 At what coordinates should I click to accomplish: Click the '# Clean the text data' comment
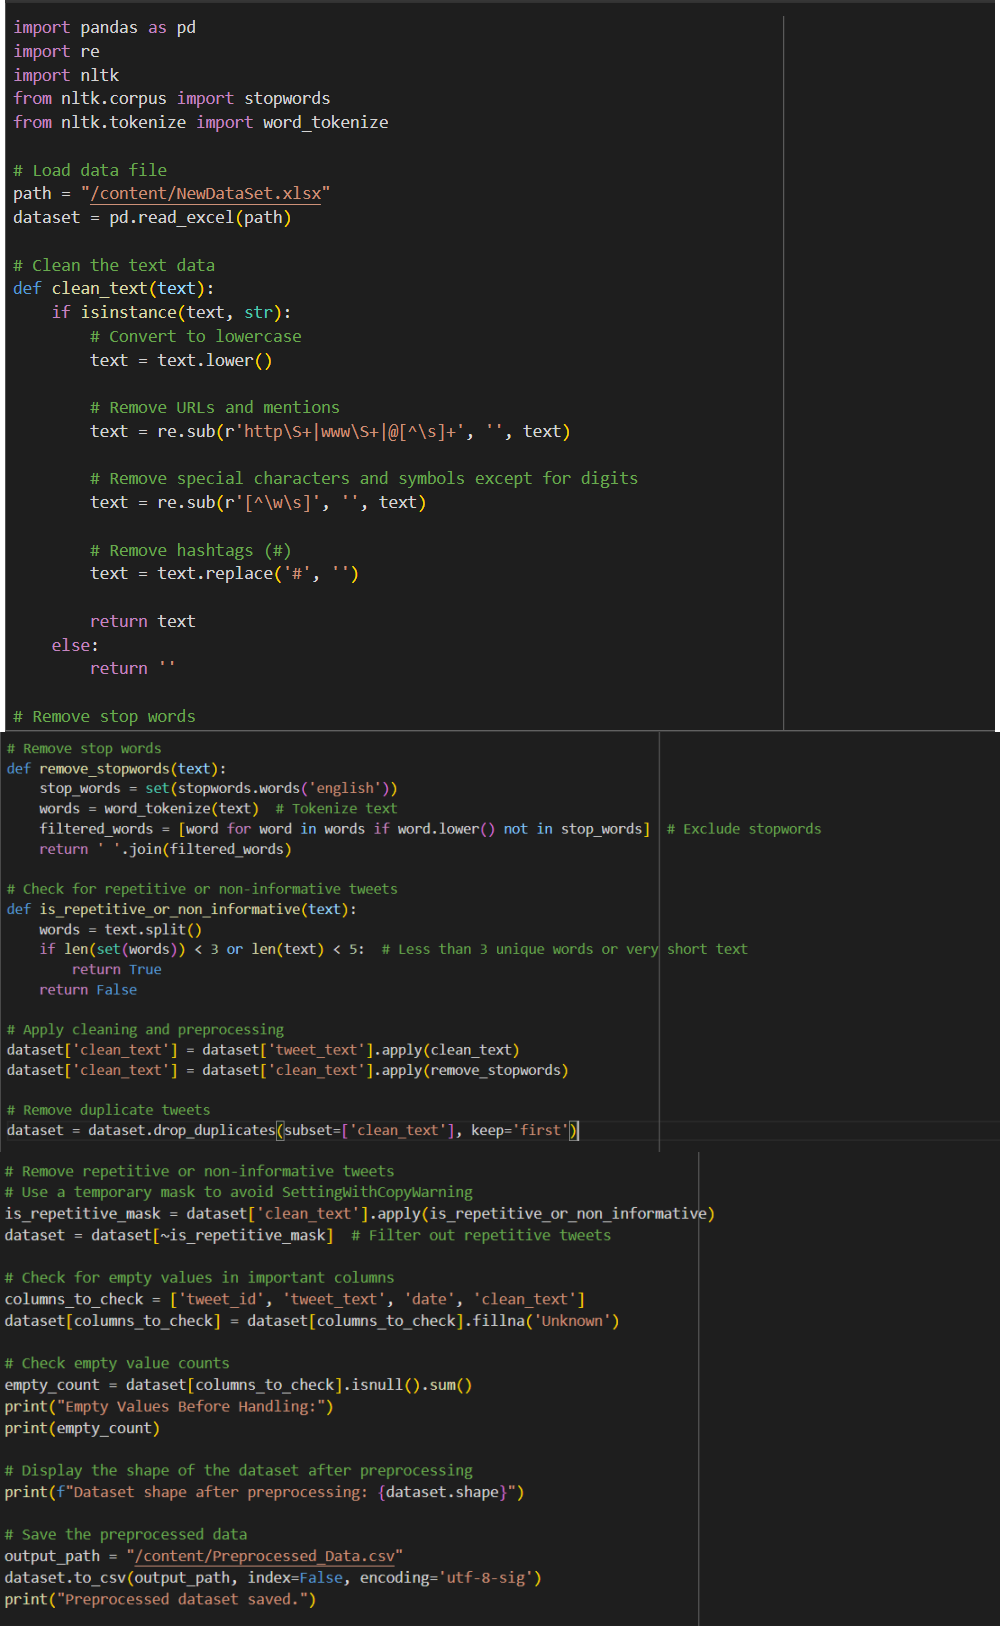click(114, 266)
